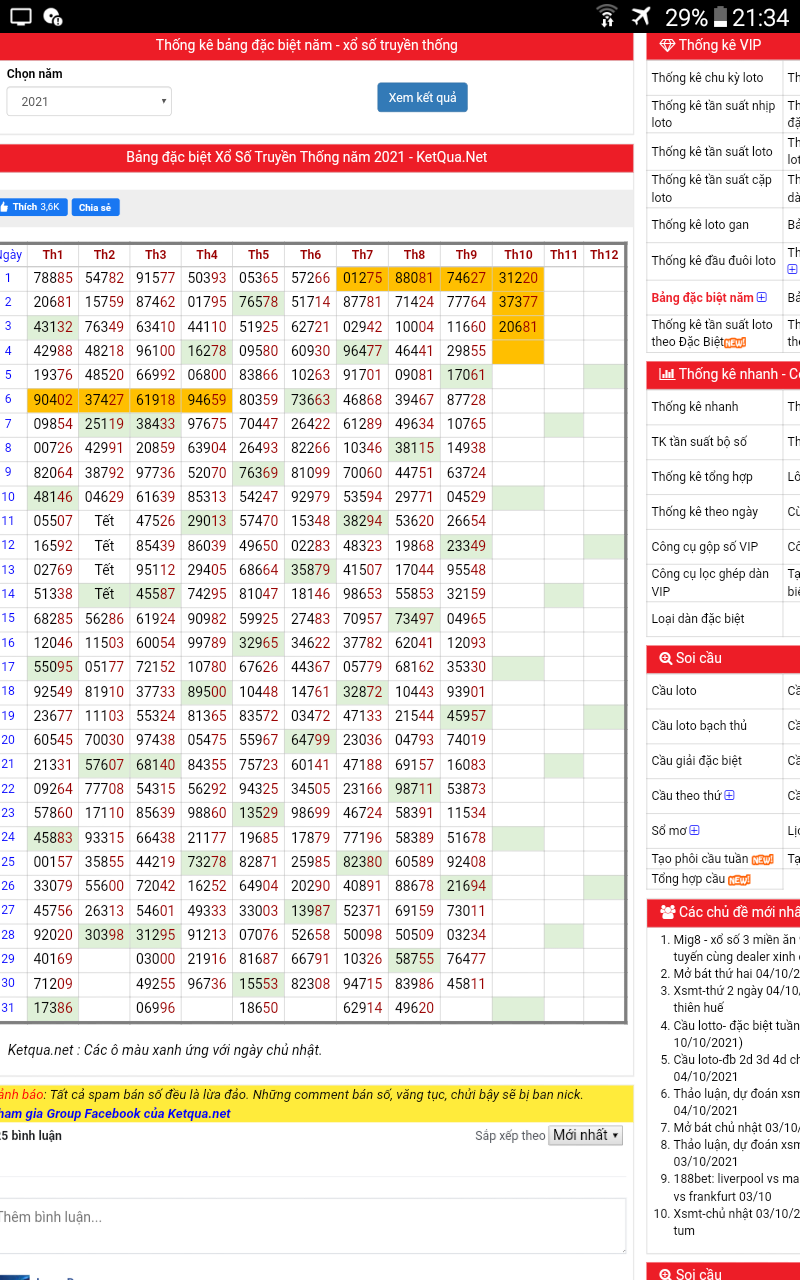Open Thống kê tần suất nhịp loto
This screenshot has height=1280, width=800.
tap(713, 114)
